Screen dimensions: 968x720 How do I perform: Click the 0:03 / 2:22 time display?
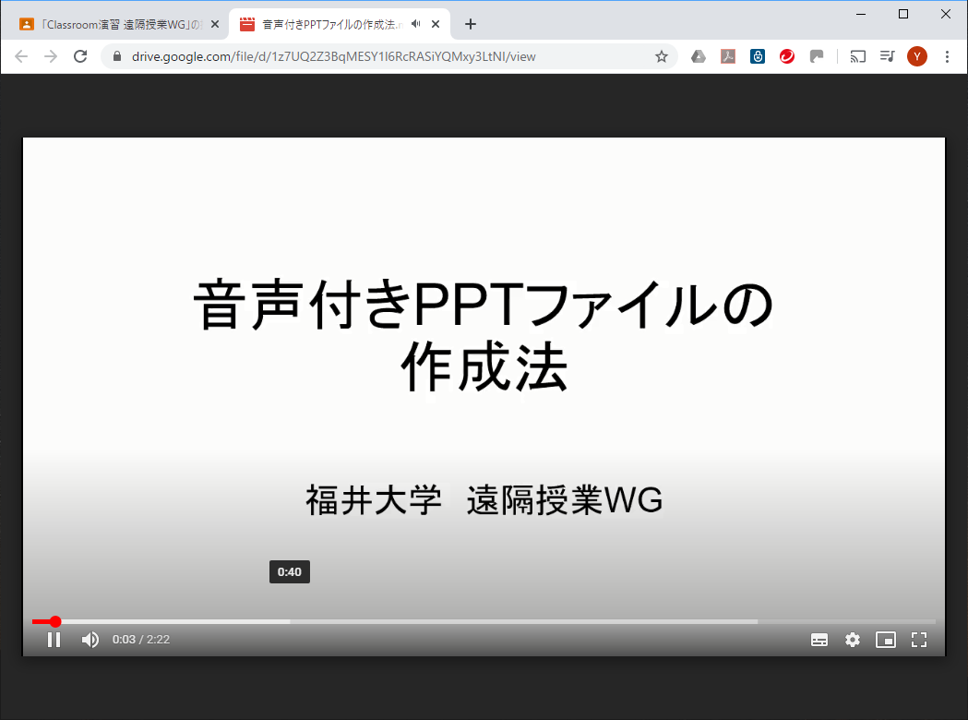click(x=141, y=640)
